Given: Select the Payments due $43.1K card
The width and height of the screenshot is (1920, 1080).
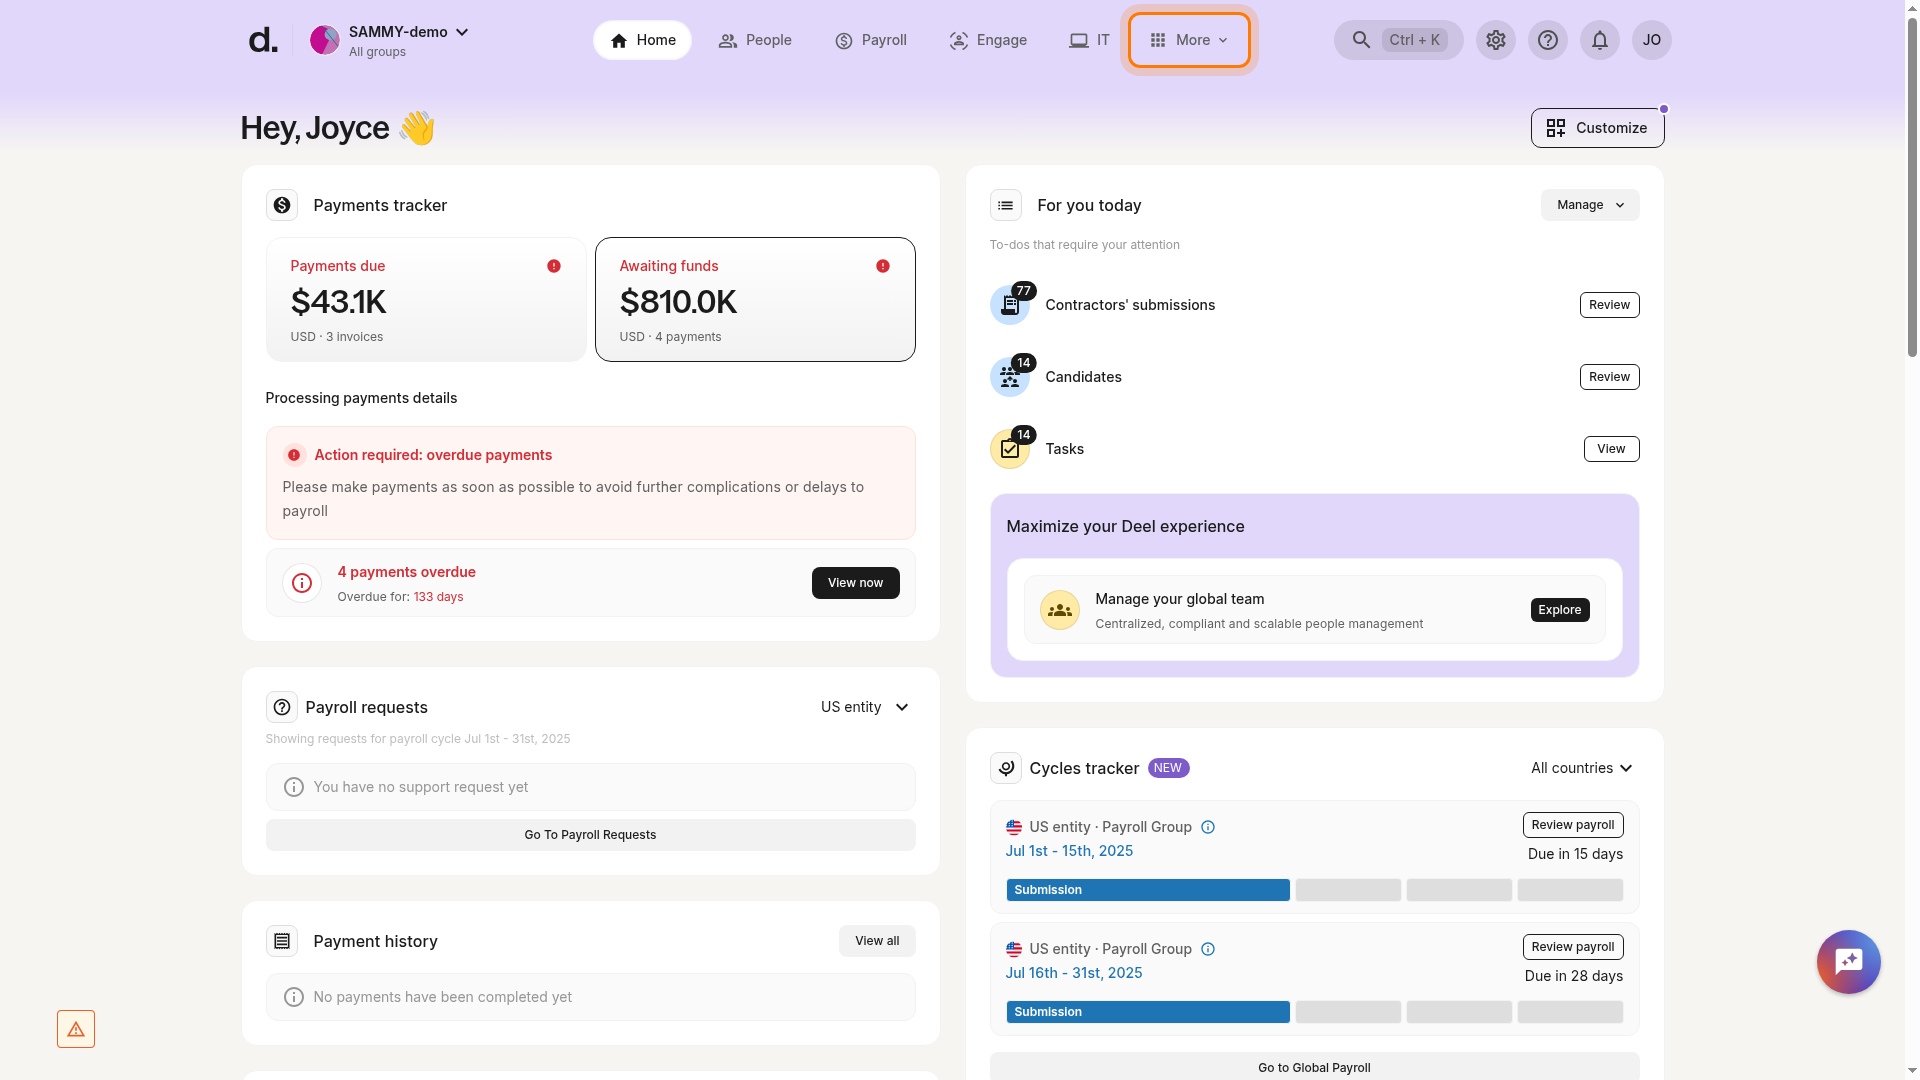Looking at the screenshot, I should click(426, 299).
